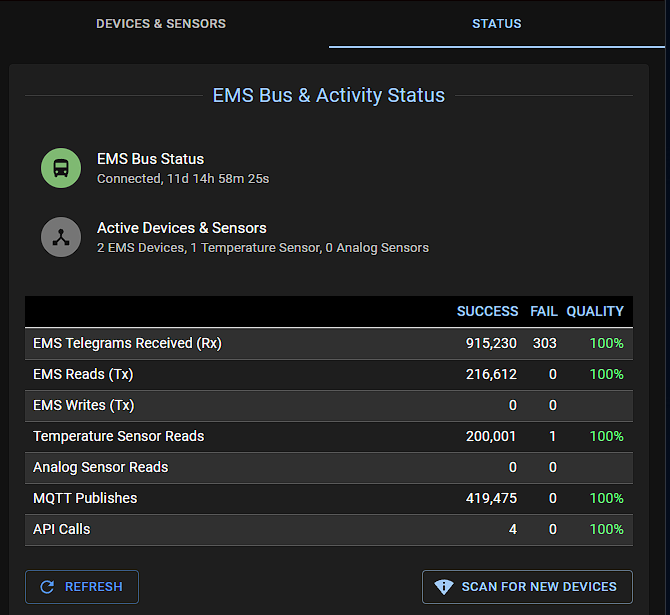Click the QUALITY column header
This screenshot has width=670, height=615.
click(595, 311)
